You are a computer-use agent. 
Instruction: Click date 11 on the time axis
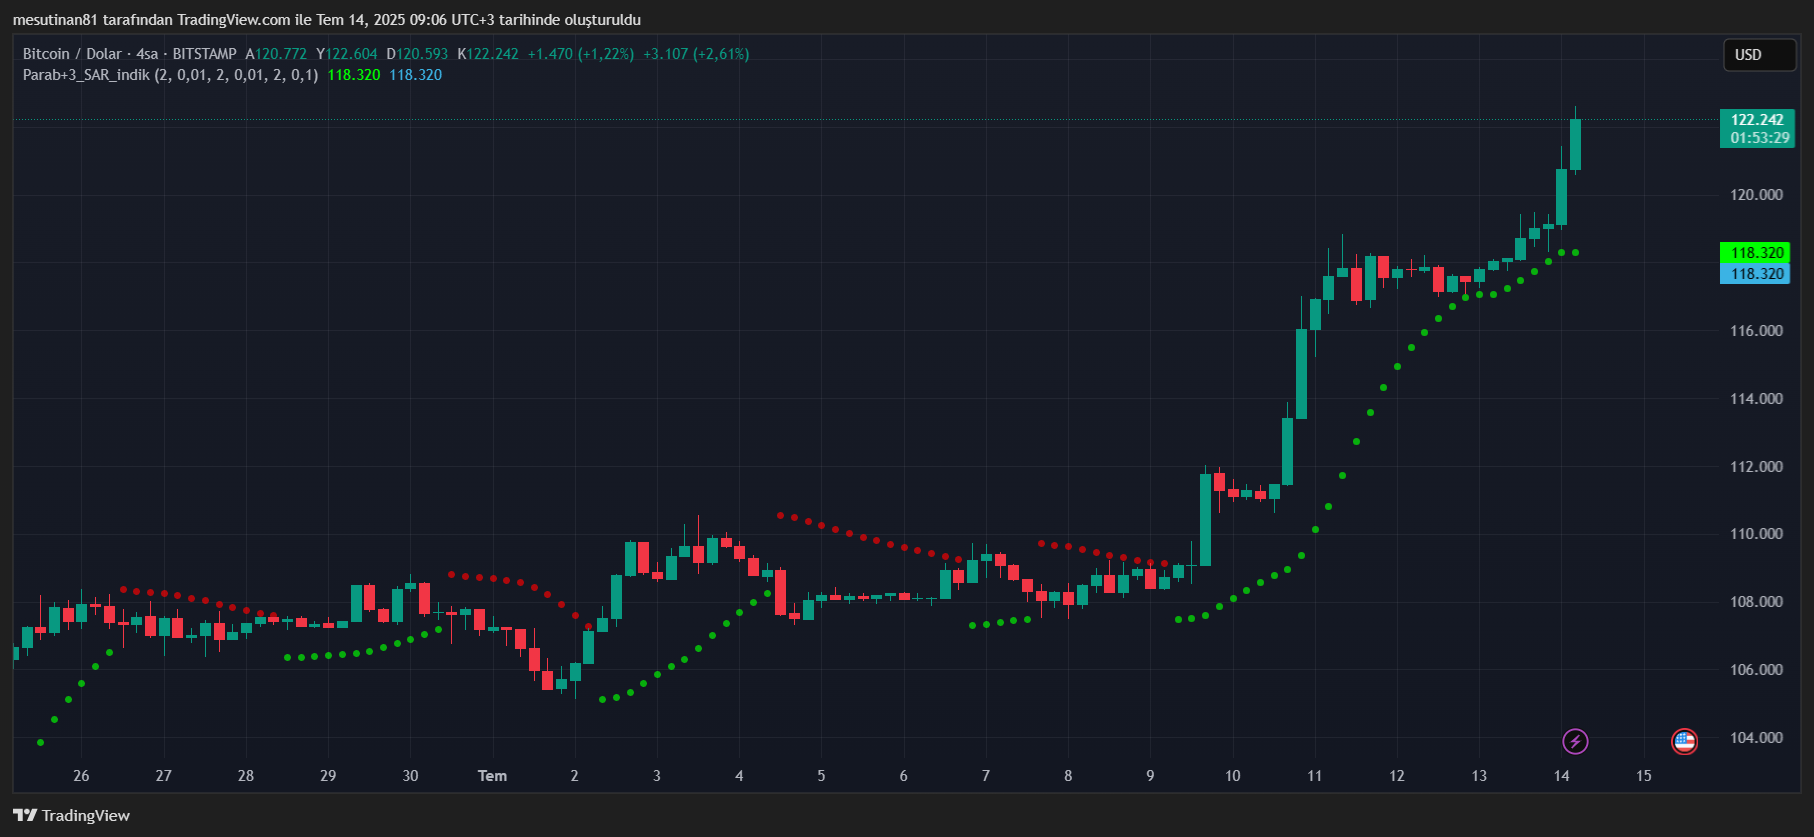pyautogui.click(x=1314, y=776)
